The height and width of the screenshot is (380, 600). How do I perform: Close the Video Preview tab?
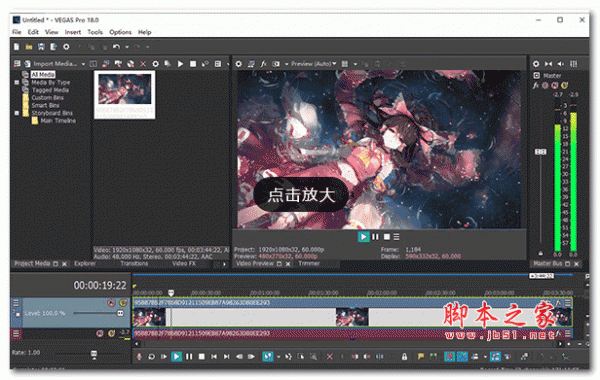tap(288, 264)
